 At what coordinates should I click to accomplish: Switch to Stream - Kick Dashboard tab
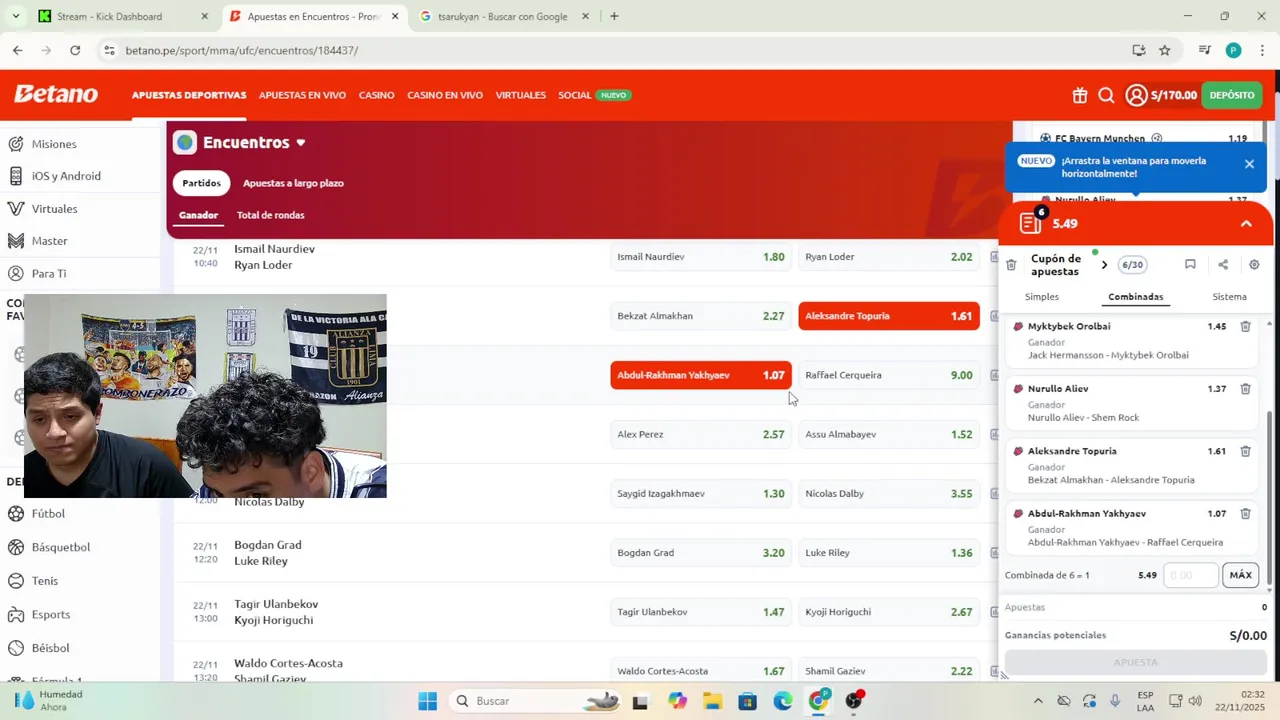click(x=120, y=16)
